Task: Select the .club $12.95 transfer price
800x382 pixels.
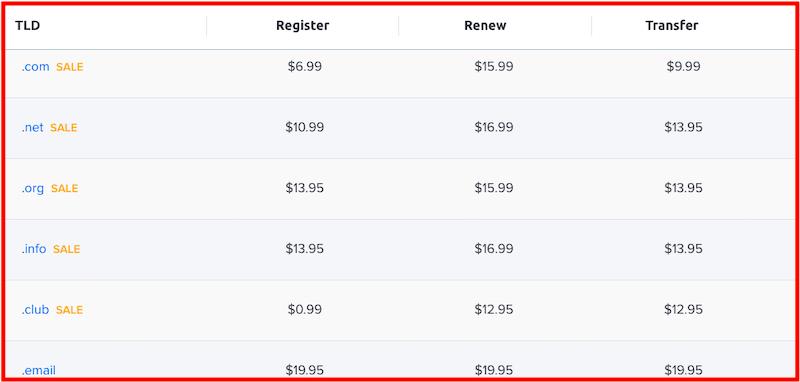Action: [683, 310]
